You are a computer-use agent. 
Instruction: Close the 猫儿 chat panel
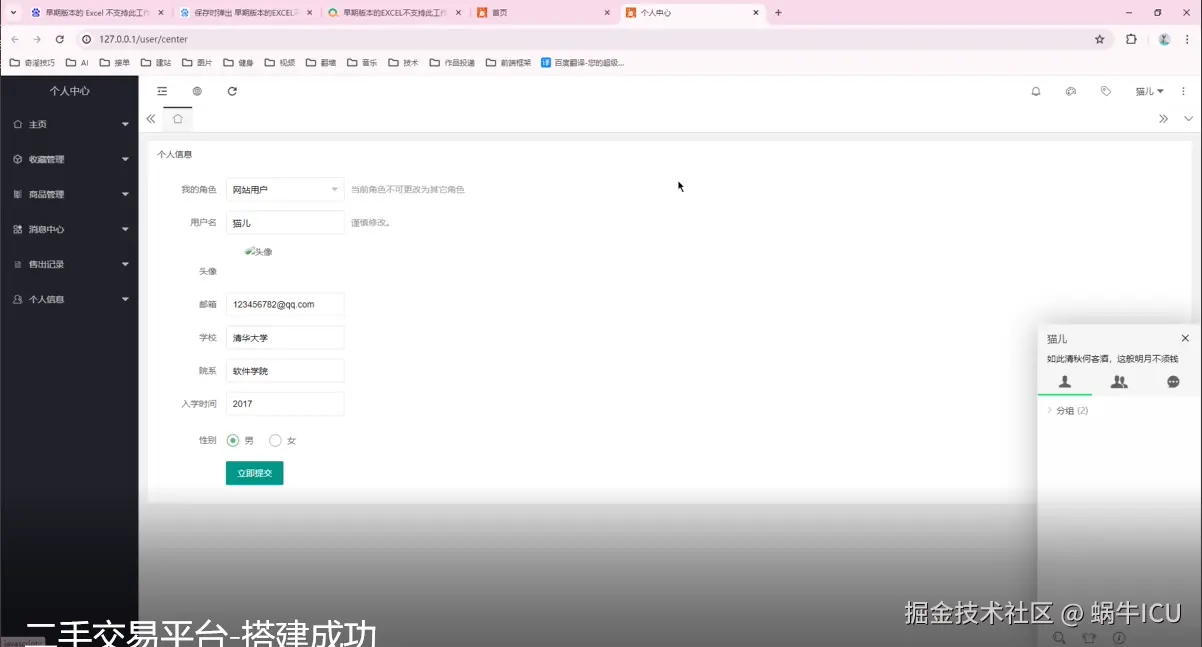click(x=1185, y=338)
